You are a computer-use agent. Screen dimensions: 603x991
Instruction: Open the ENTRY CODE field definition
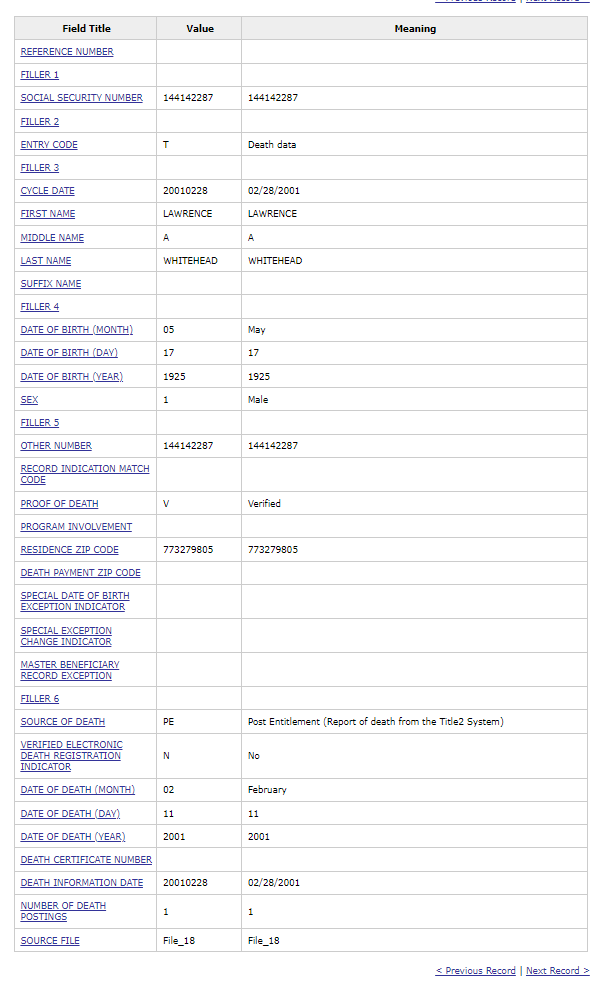pos(49,145)
